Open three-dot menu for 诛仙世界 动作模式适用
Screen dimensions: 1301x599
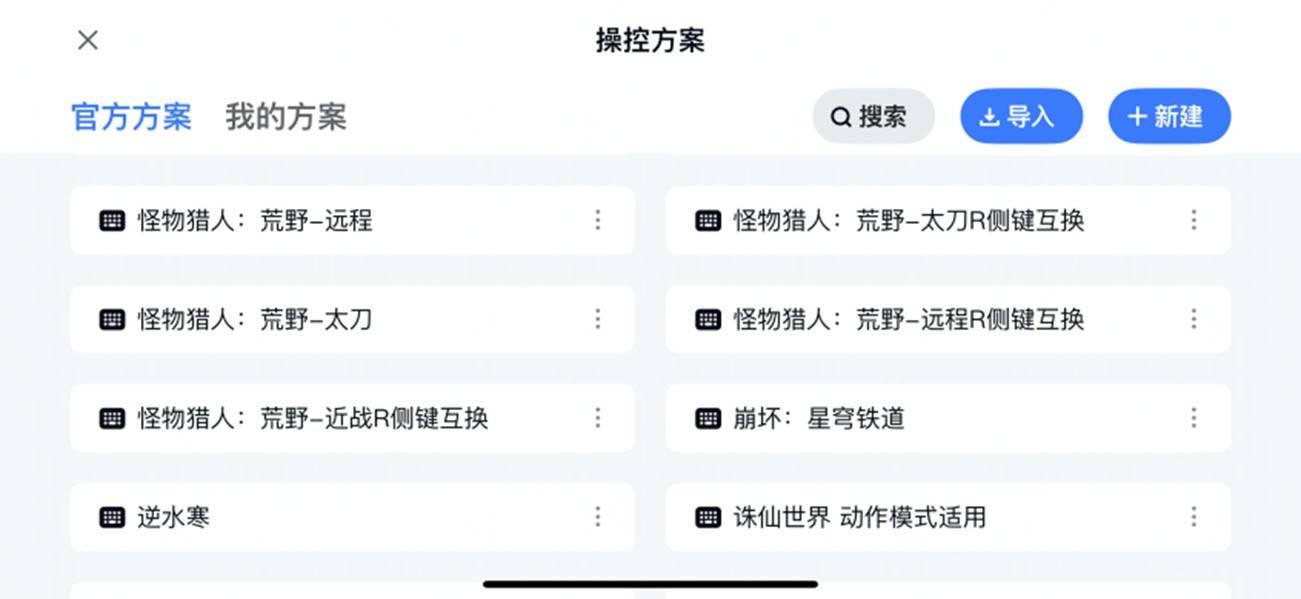[1194, 517]
